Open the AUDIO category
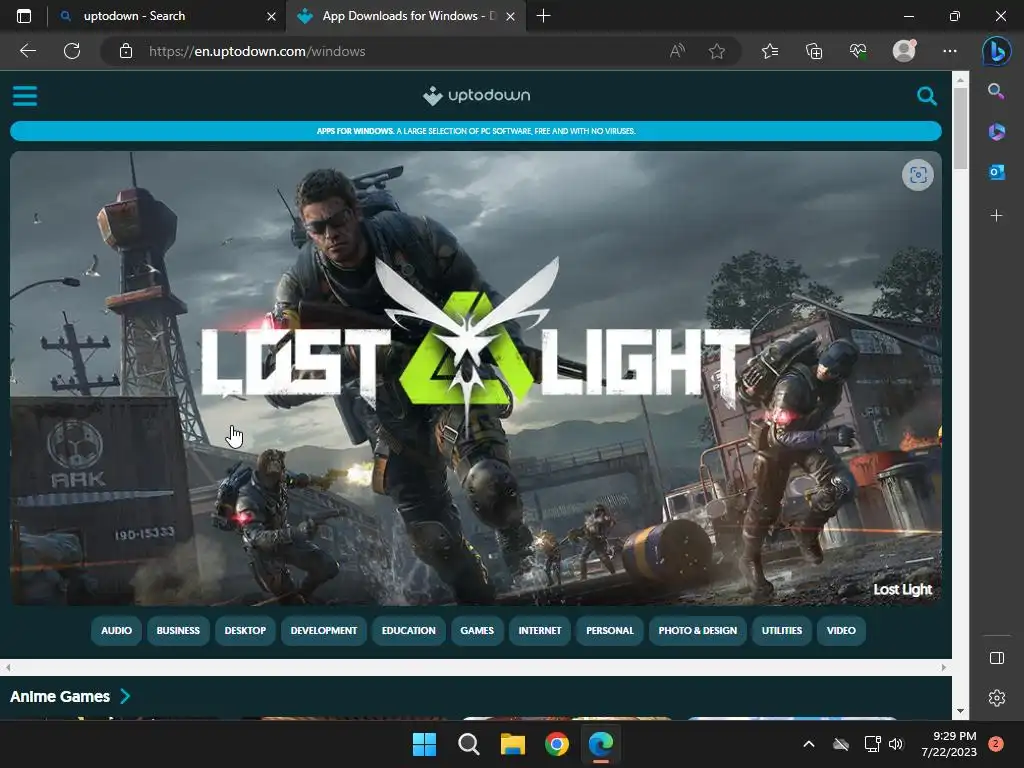 click(x=116, y=631)
